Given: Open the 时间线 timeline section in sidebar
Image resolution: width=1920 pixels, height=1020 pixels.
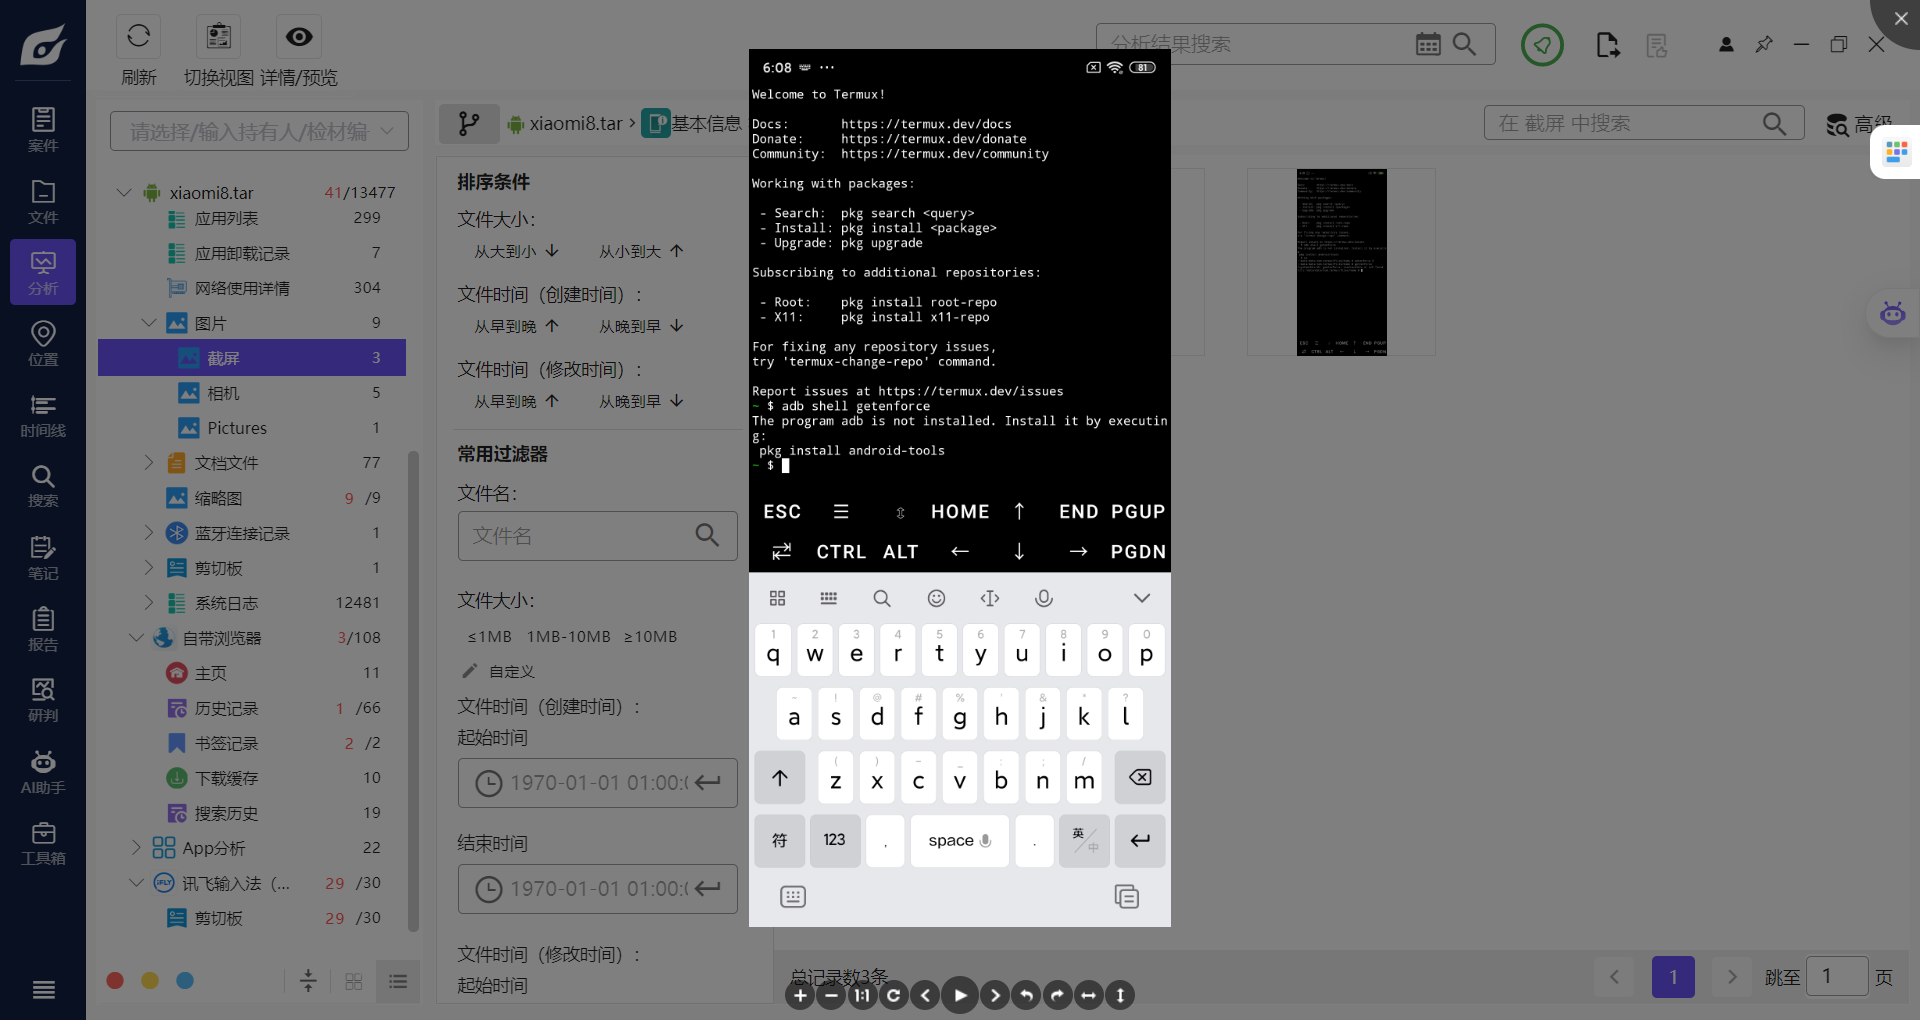Looking at the screenshot, I should coord(43,415).
